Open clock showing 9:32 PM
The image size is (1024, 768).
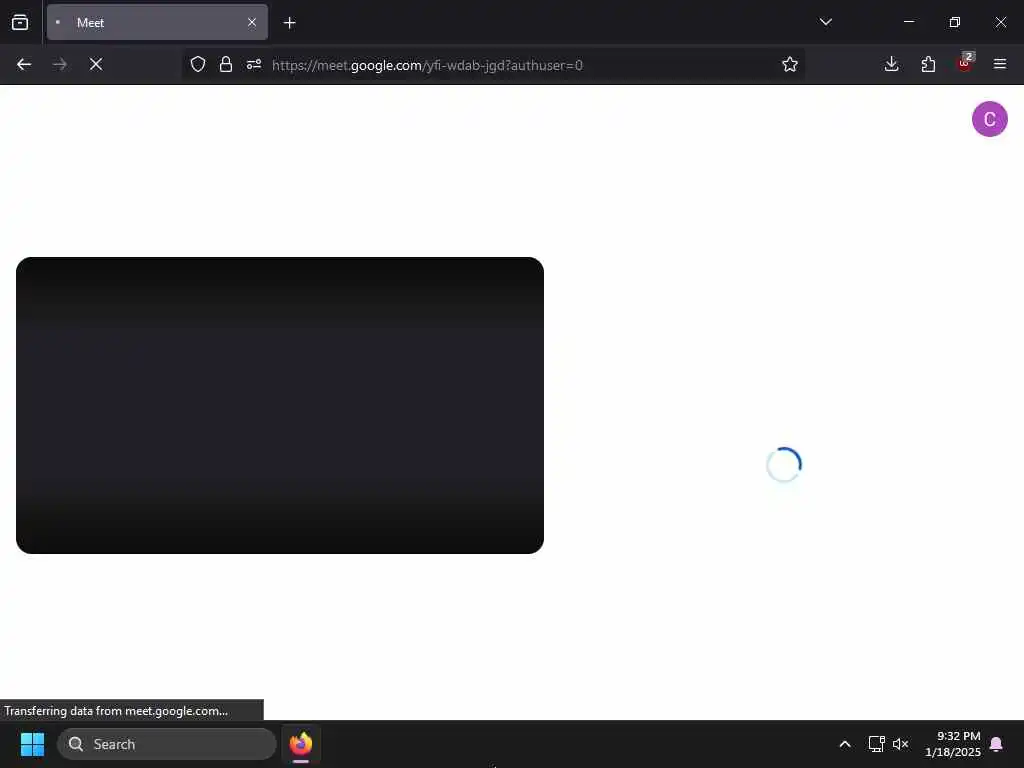click(x=952, y=744)
